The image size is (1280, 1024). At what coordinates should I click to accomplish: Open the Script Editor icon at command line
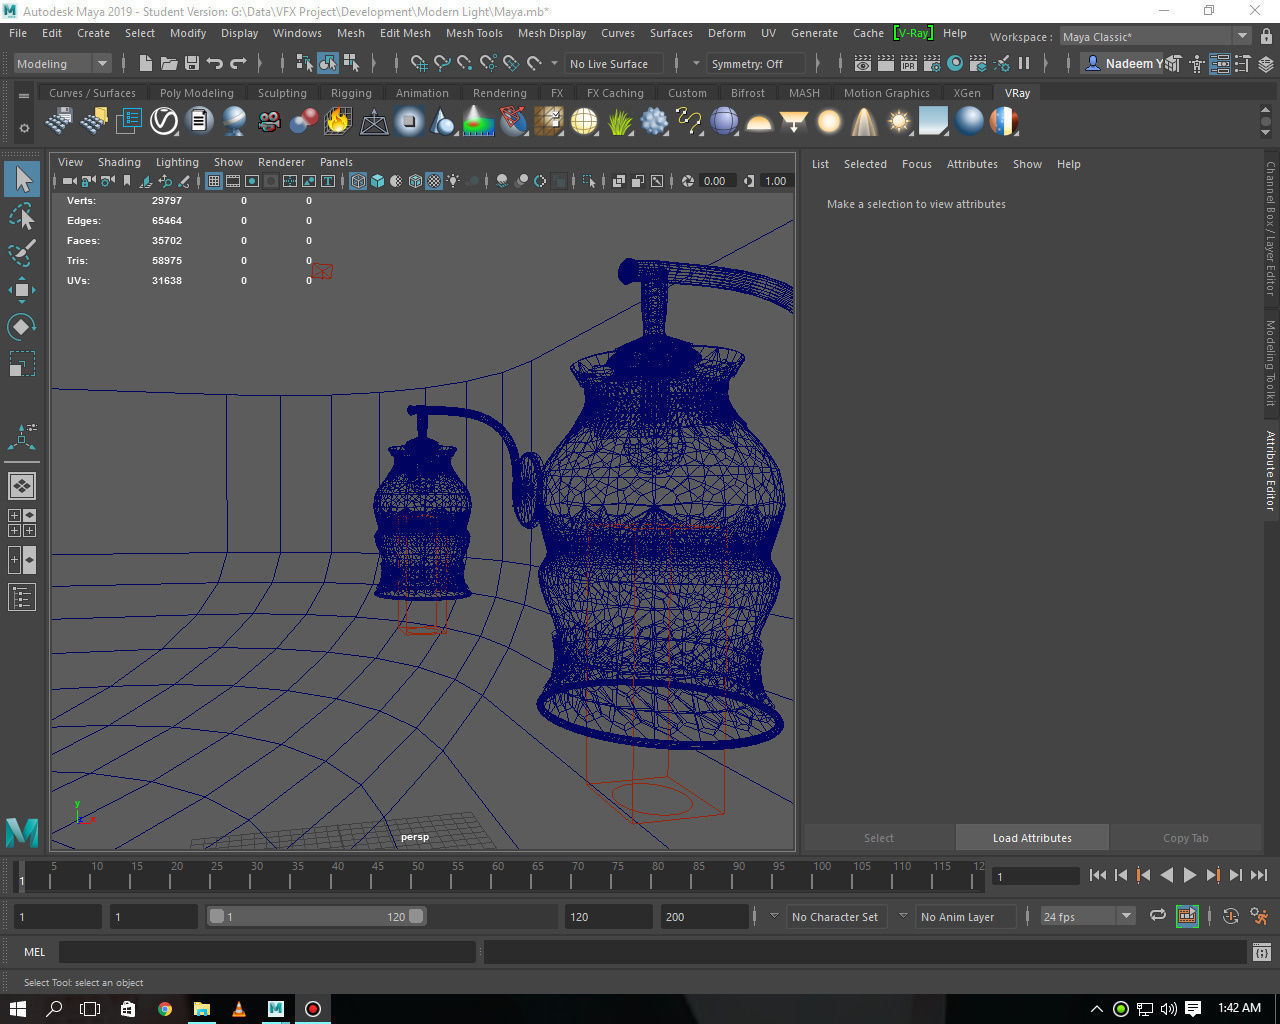point(1262,952)
